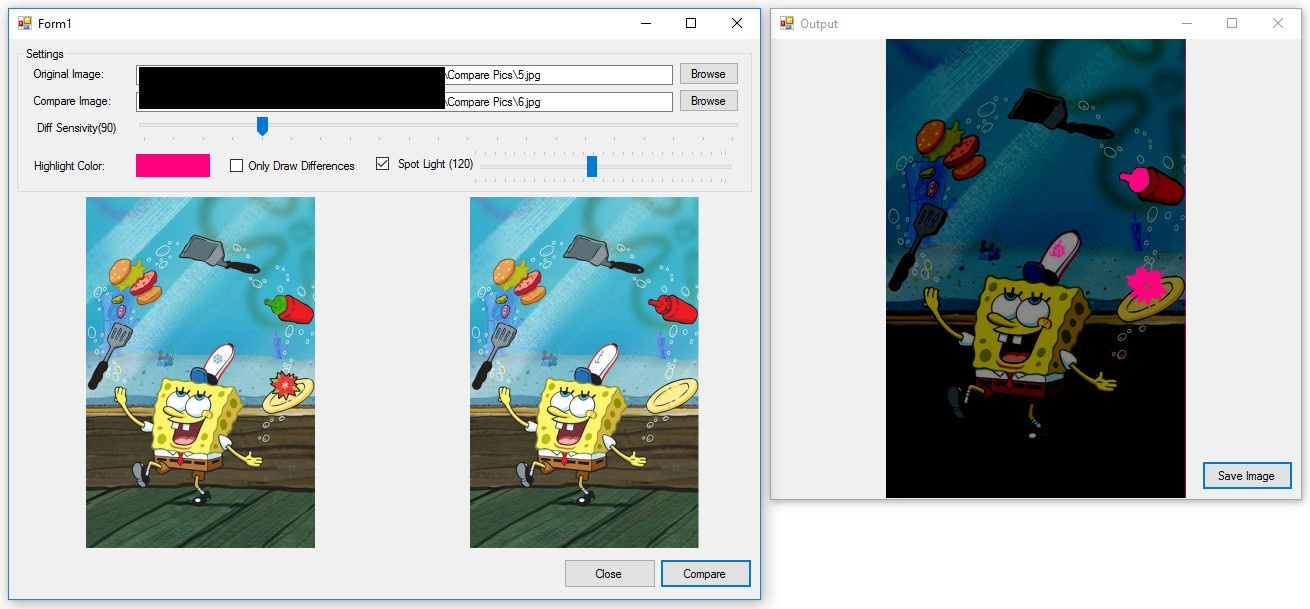Click the Compare button
The width and height of the screenshot is (1310, 609).
click(705, 574)
